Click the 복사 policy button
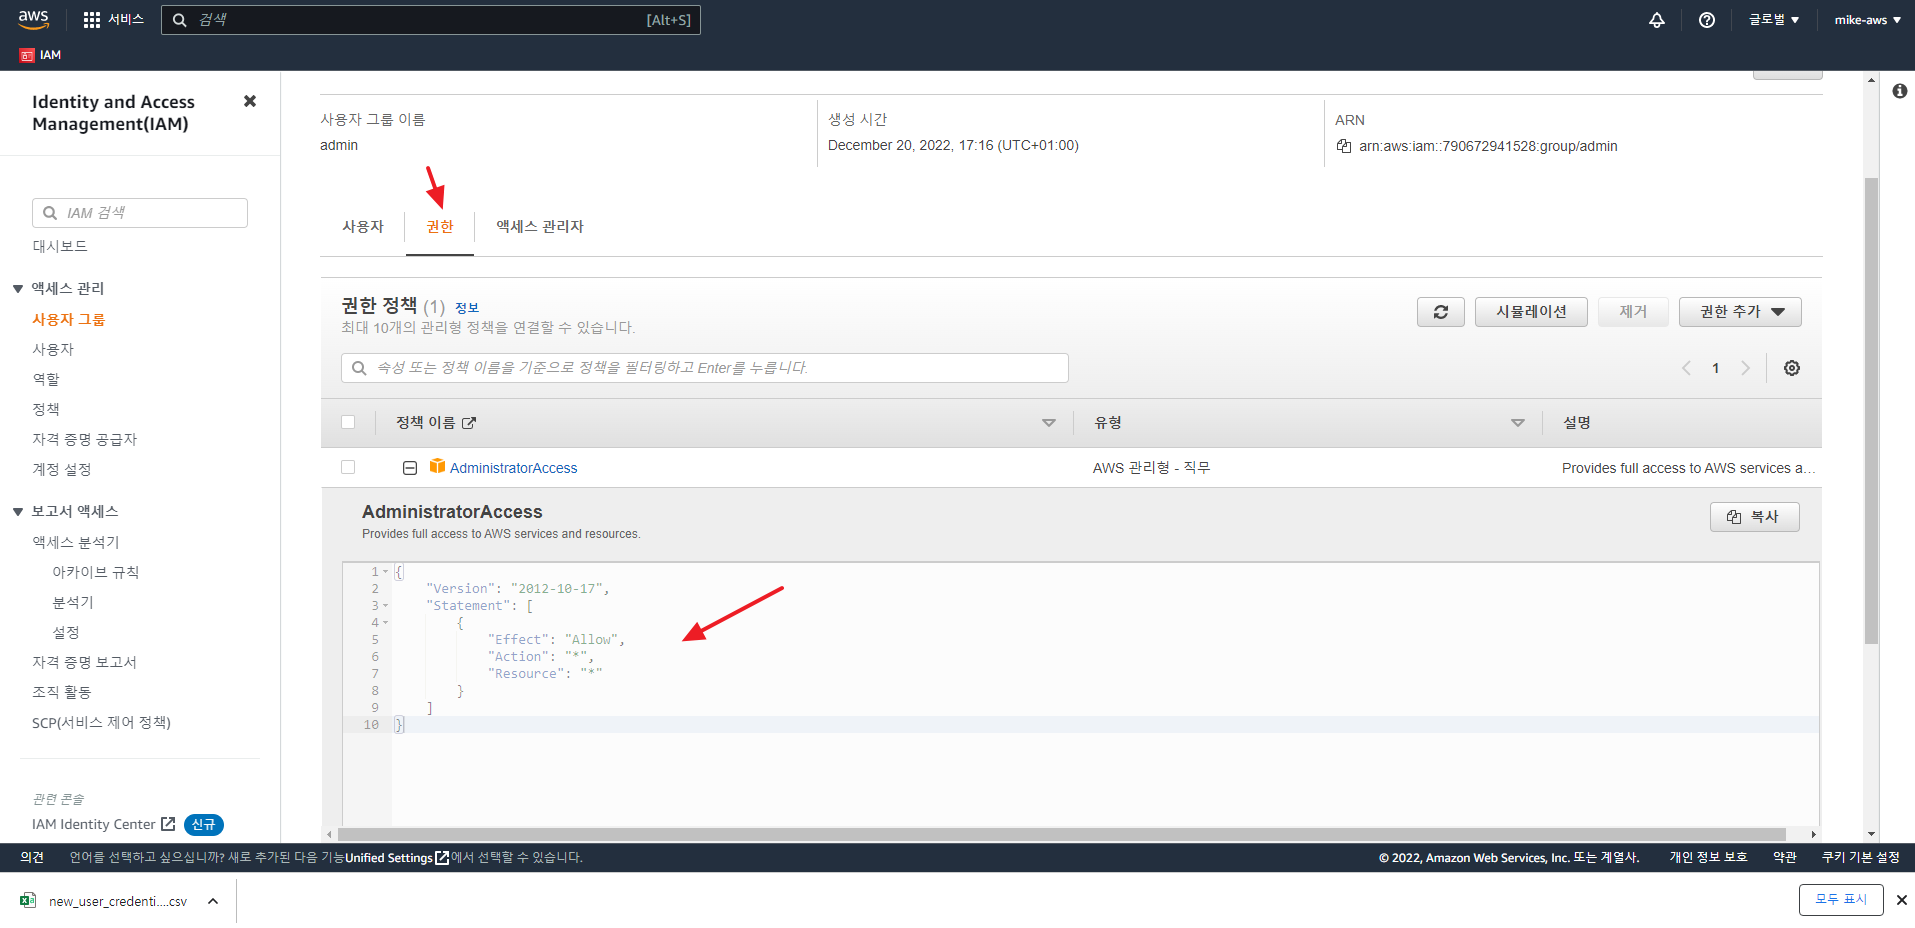This screenshot has height=928, width=1915. pos(1754,517)
